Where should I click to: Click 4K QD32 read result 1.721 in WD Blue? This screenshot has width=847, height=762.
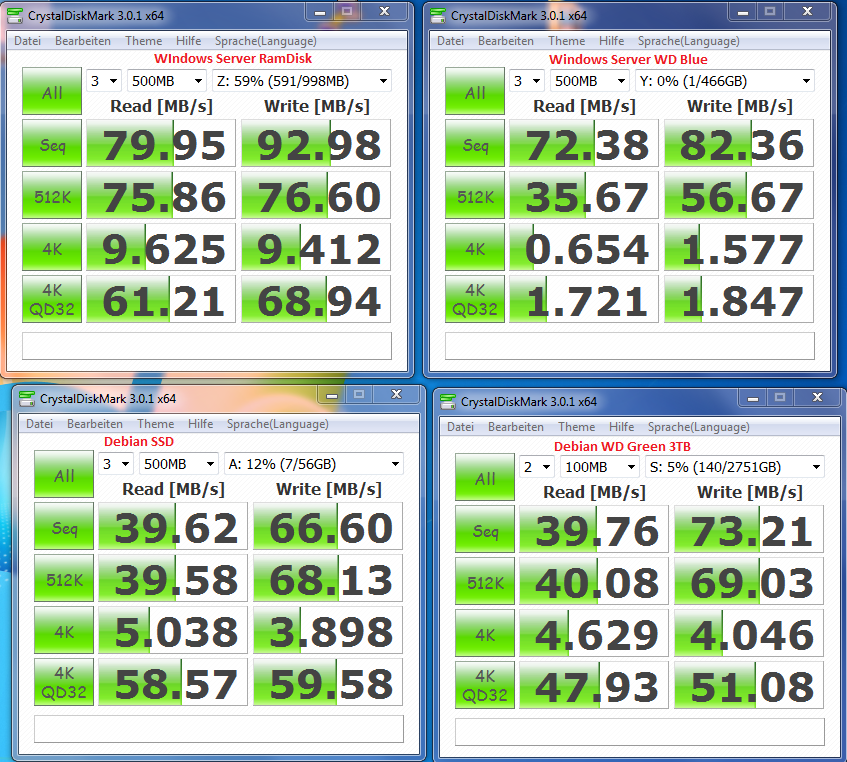point(584,299)
